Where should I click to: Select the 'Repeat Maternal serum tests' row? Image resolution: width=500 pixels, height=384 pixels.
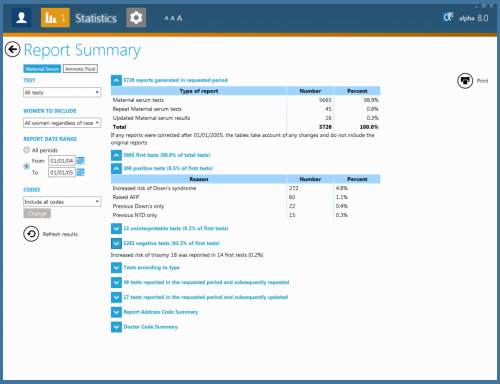click(x=246, y=109)
